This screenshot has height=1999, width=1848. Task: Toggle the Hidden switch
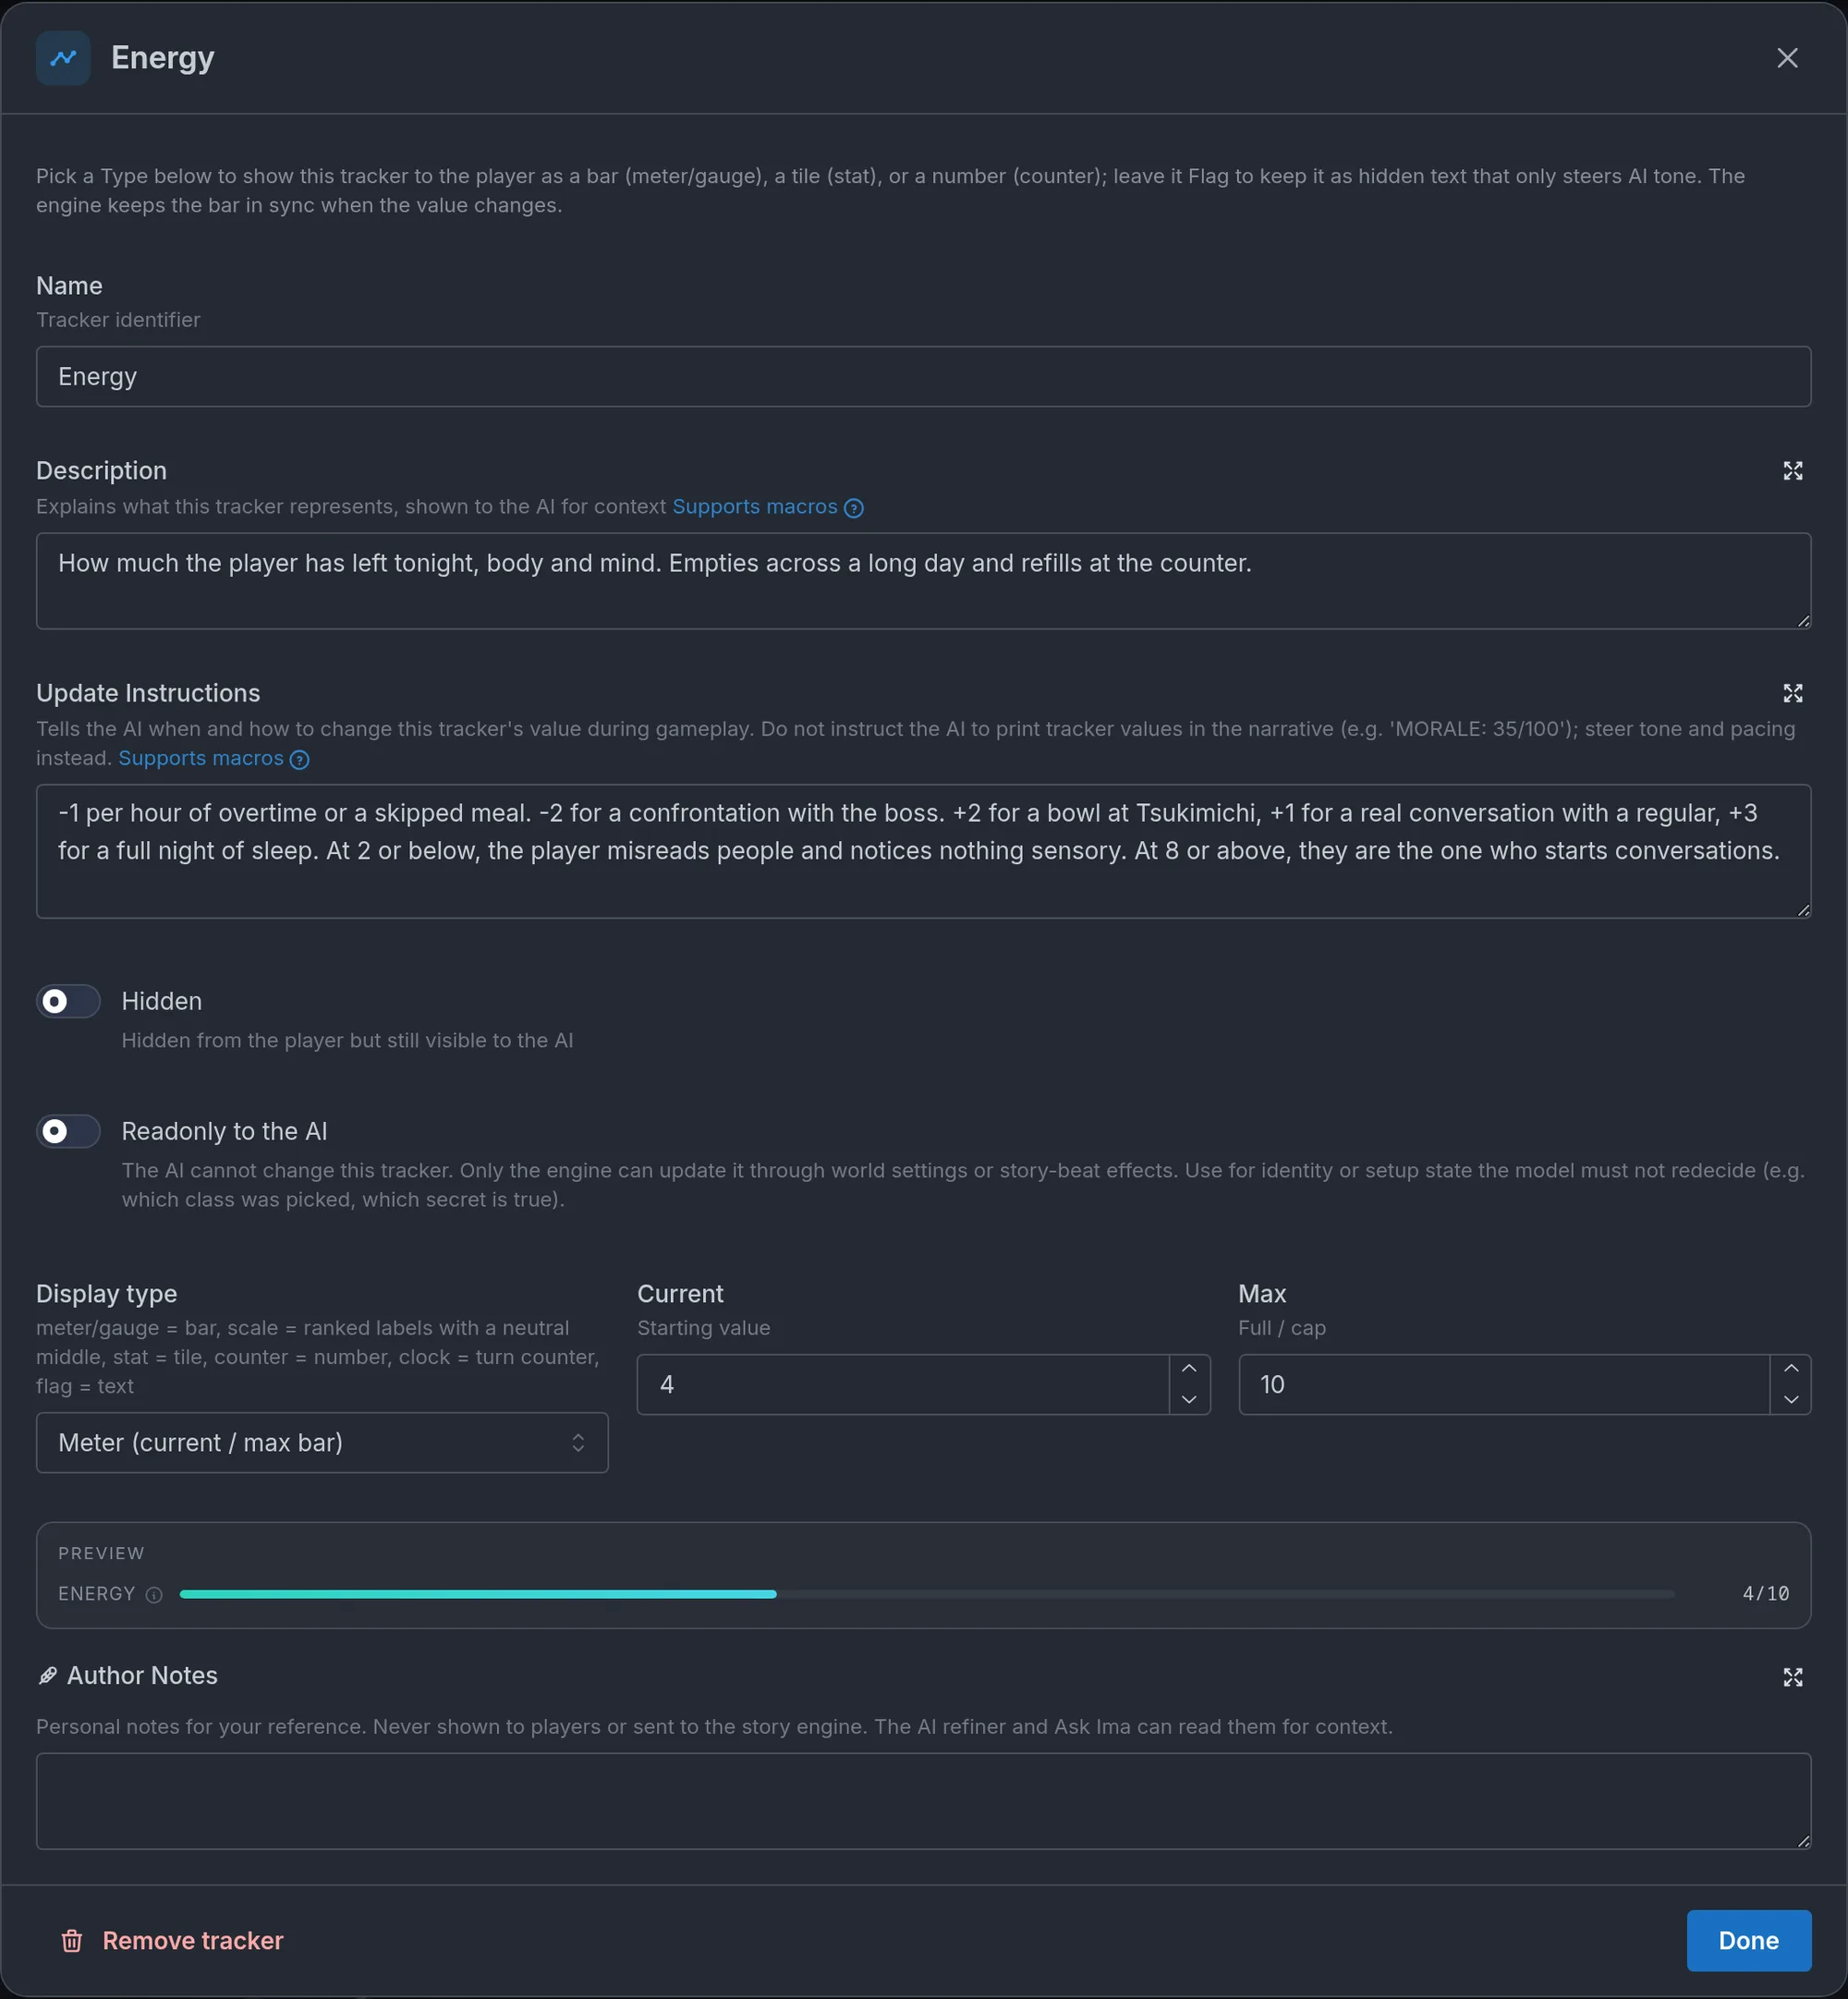click(68, 1001)
